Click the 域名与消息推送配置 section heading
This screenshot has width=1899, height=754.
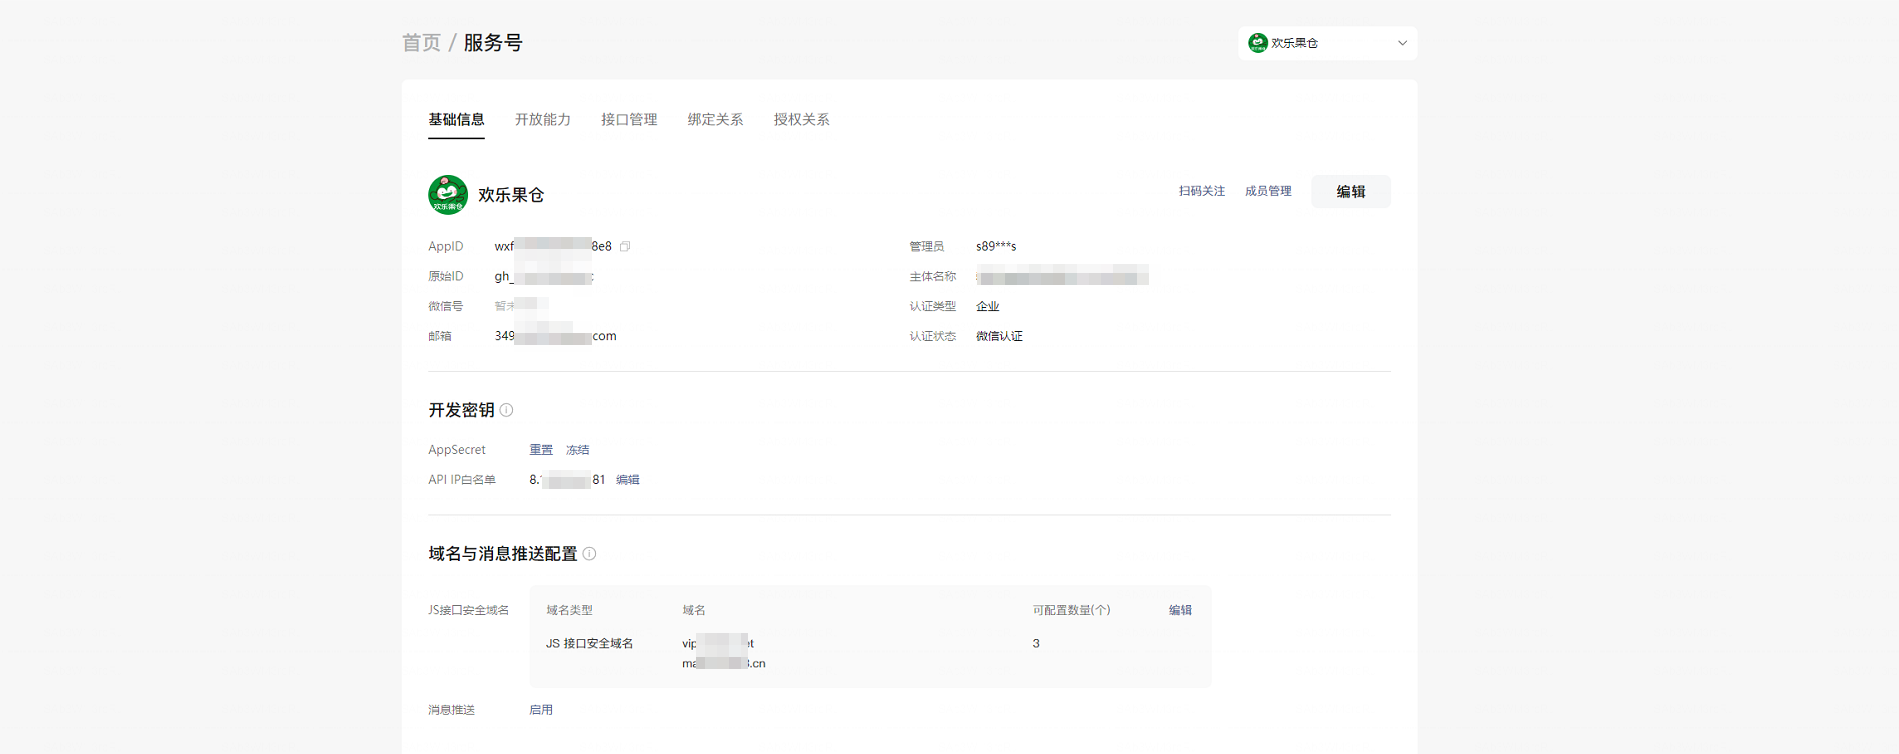(503, 554)
